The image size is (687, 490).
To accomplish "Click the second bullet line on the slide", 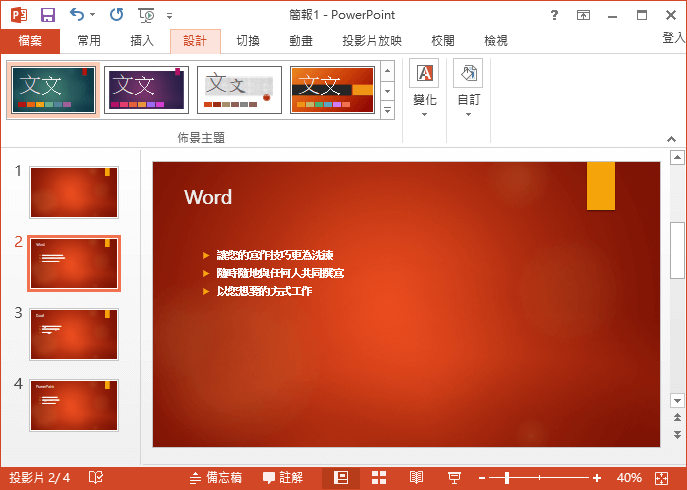I will click(280, 273).
